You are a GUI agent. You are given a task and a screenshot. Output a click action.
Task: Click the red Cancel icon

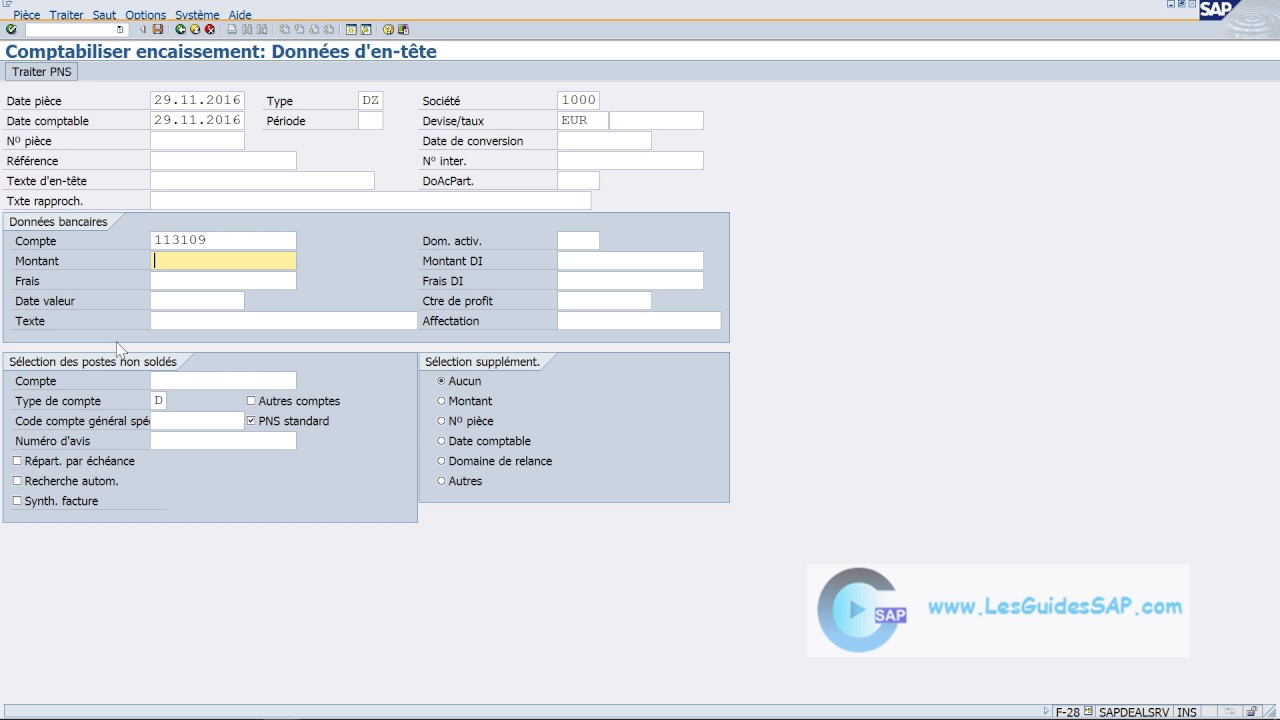click(x=210, y=30)
